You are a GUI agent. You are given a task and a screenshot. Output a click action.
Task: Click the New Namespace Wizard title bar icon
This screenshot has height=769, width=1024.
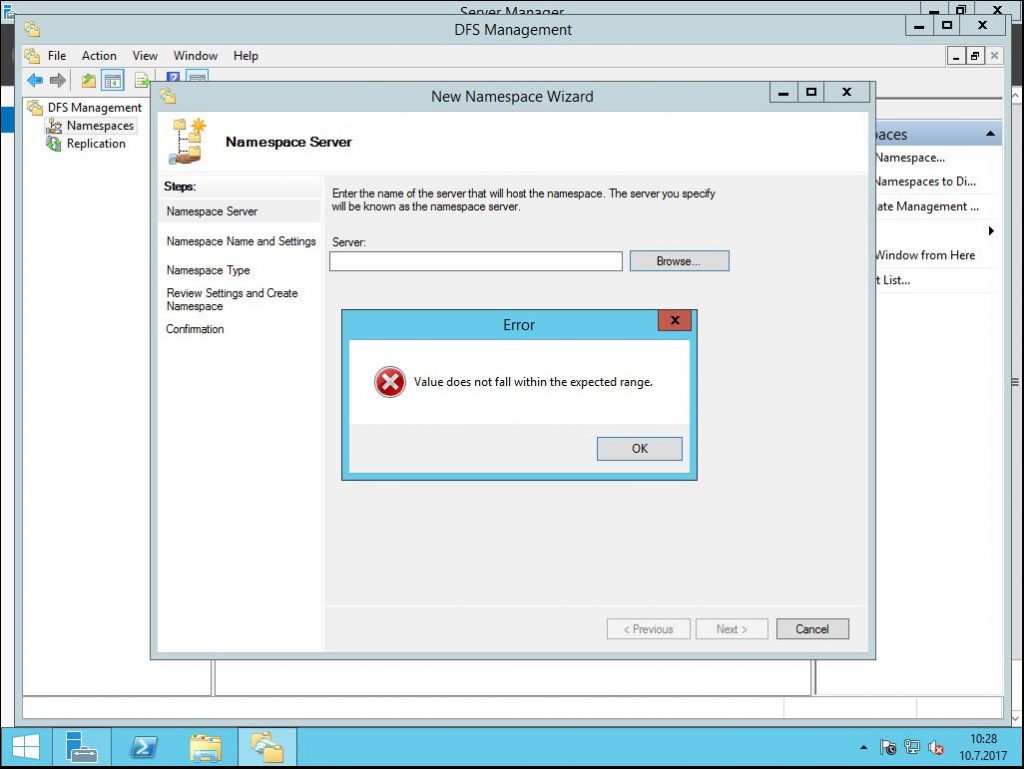tap(168, 97)
